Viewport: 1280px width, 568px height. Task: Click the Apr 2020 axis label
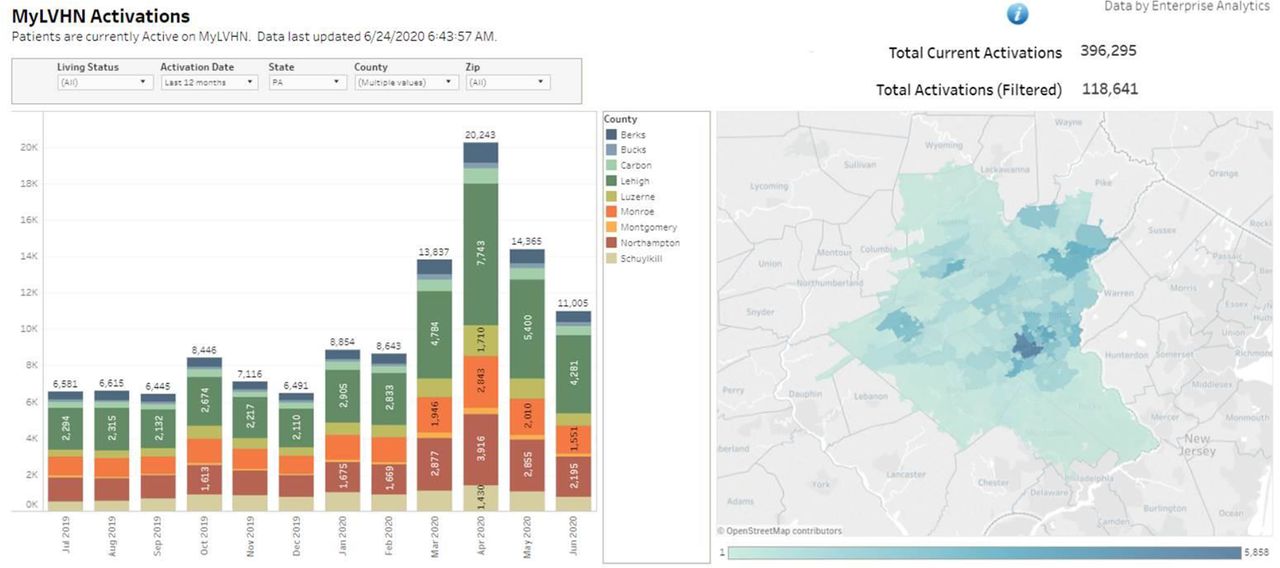(481, 536)
